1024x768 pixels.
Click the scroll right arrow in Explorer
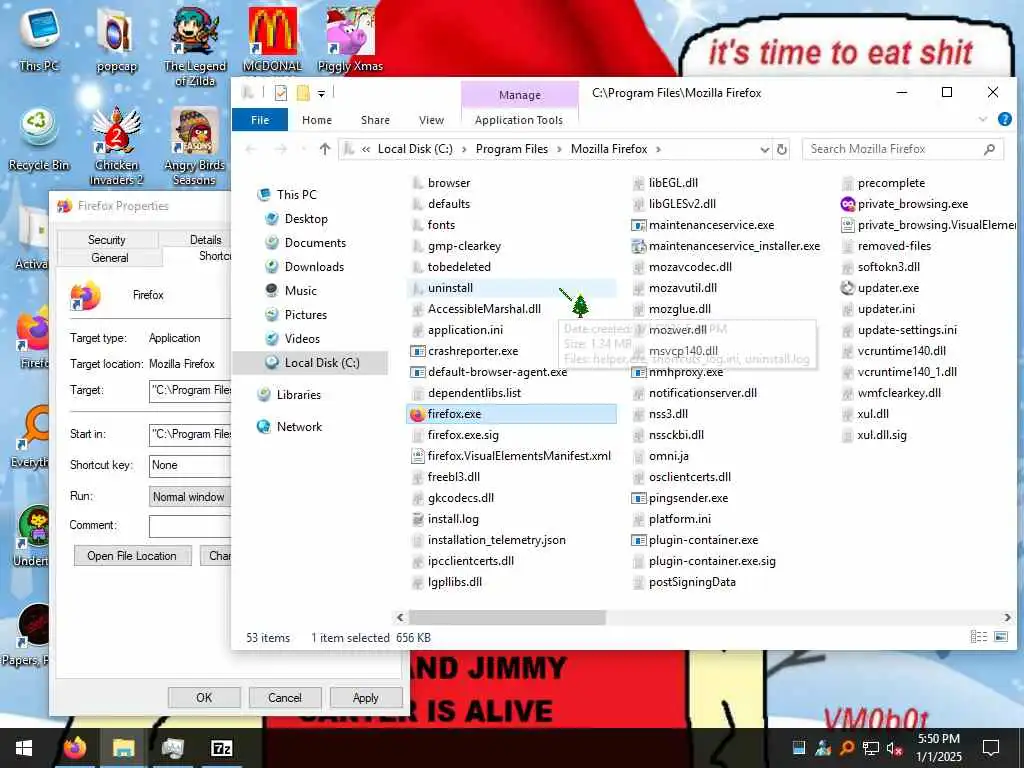coord(1007,617)
